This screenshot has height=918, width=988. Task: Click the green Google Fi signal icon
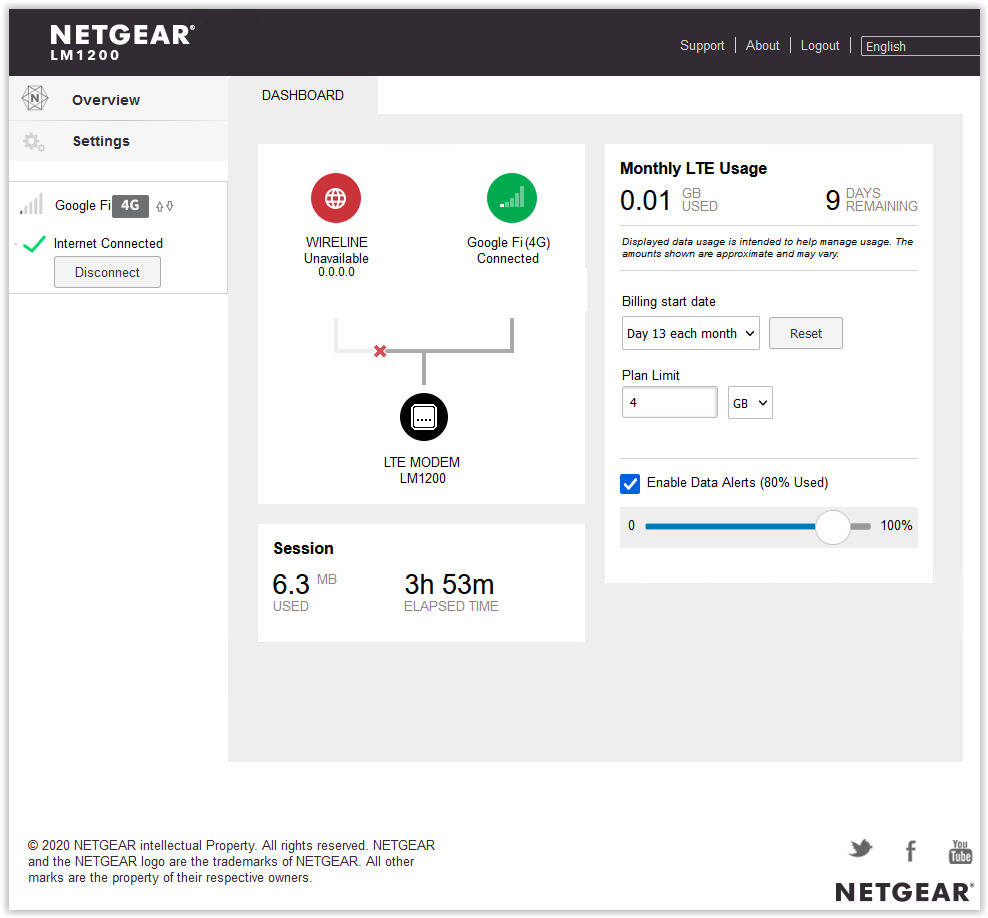tap(511, 198)
